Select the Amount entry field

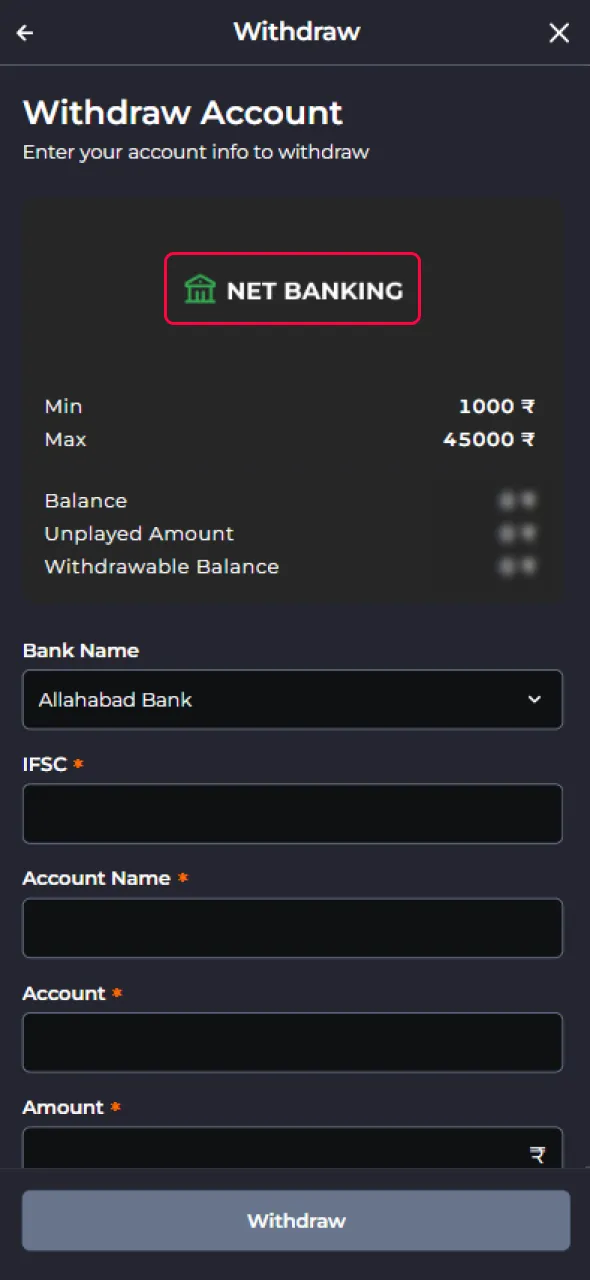click(x=280, y=1150)
